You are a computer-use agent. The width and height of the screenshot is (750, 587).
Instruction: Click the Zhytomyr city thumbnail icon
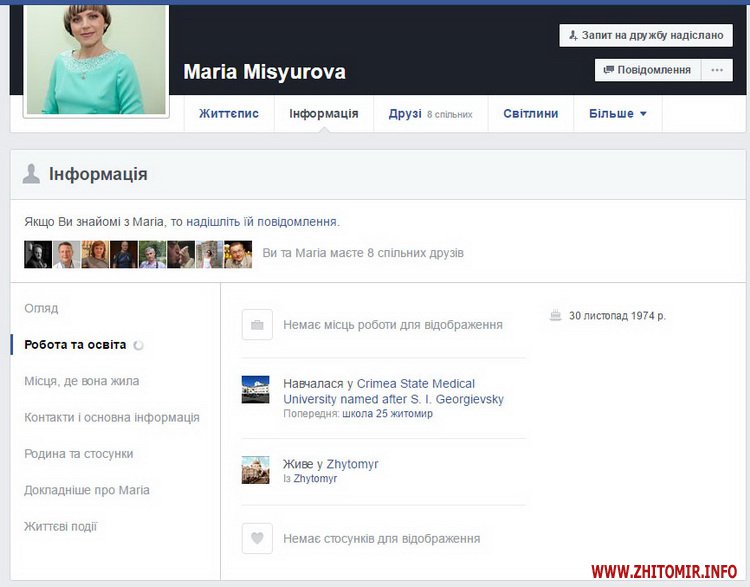[256, 470]
